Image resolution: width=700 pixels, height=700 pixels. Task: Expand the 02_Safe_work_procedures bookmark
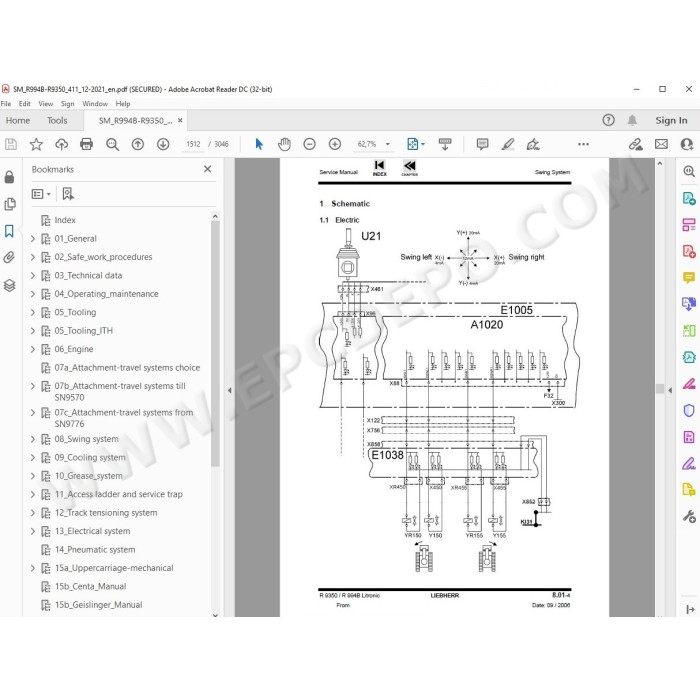(33, 257)
